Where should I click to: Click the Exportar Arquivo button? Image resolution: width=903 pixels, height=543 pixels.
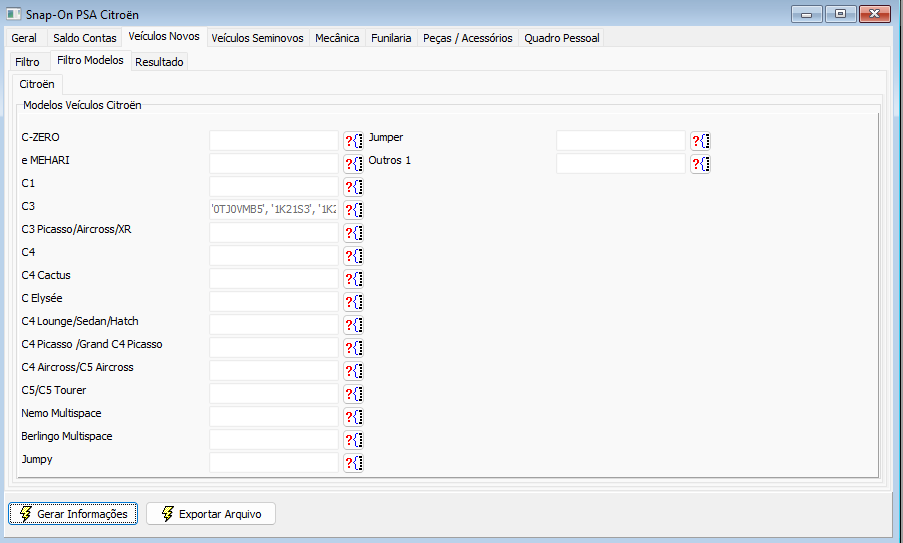(x=211, y=514)
